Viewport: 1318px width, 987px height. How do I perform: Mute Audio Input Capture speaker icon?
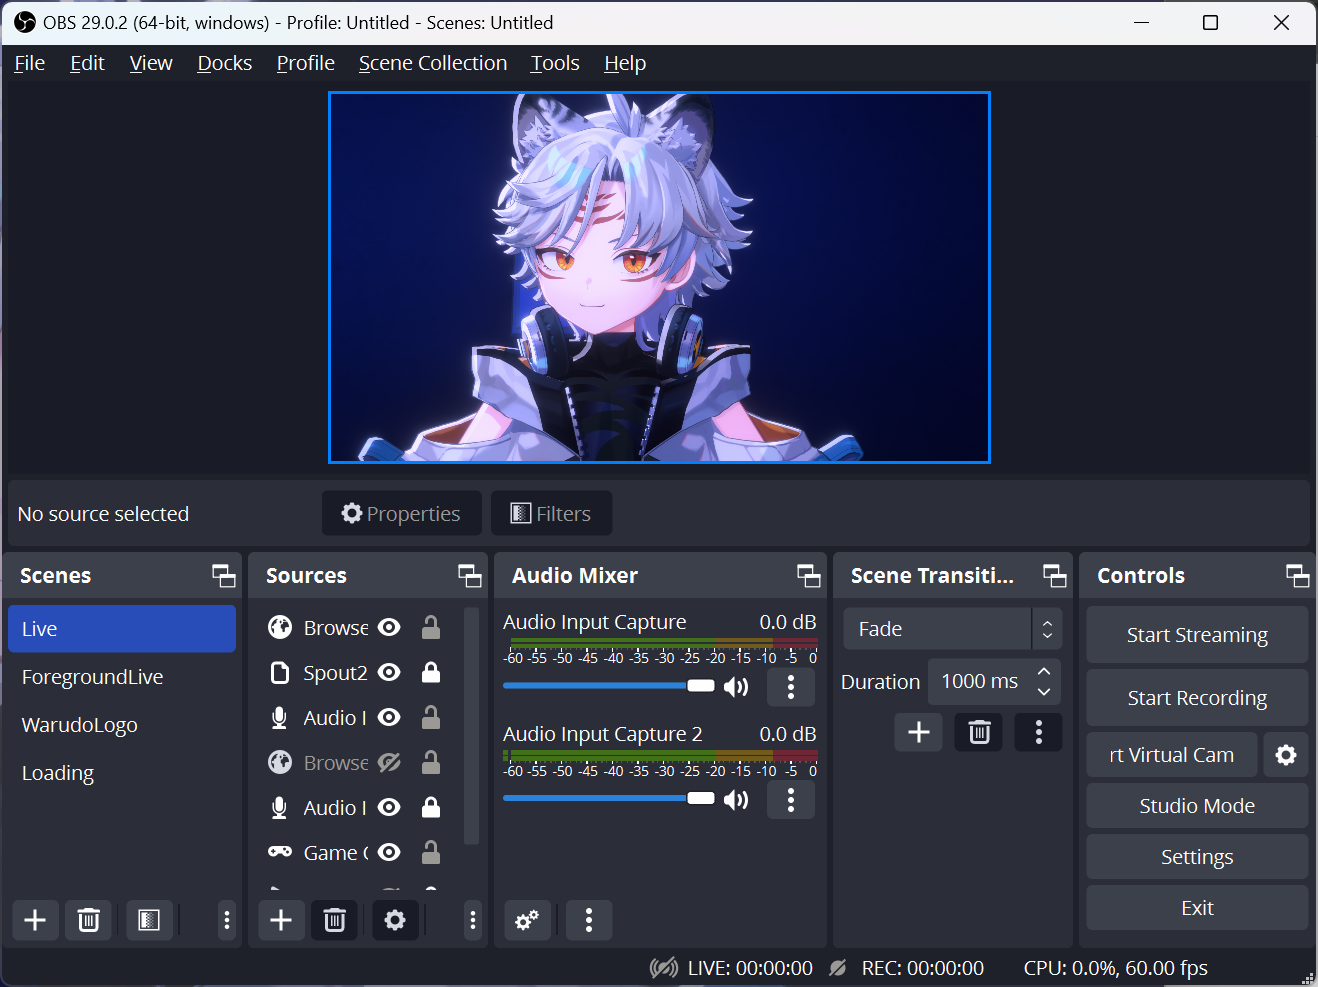point(736,687)
